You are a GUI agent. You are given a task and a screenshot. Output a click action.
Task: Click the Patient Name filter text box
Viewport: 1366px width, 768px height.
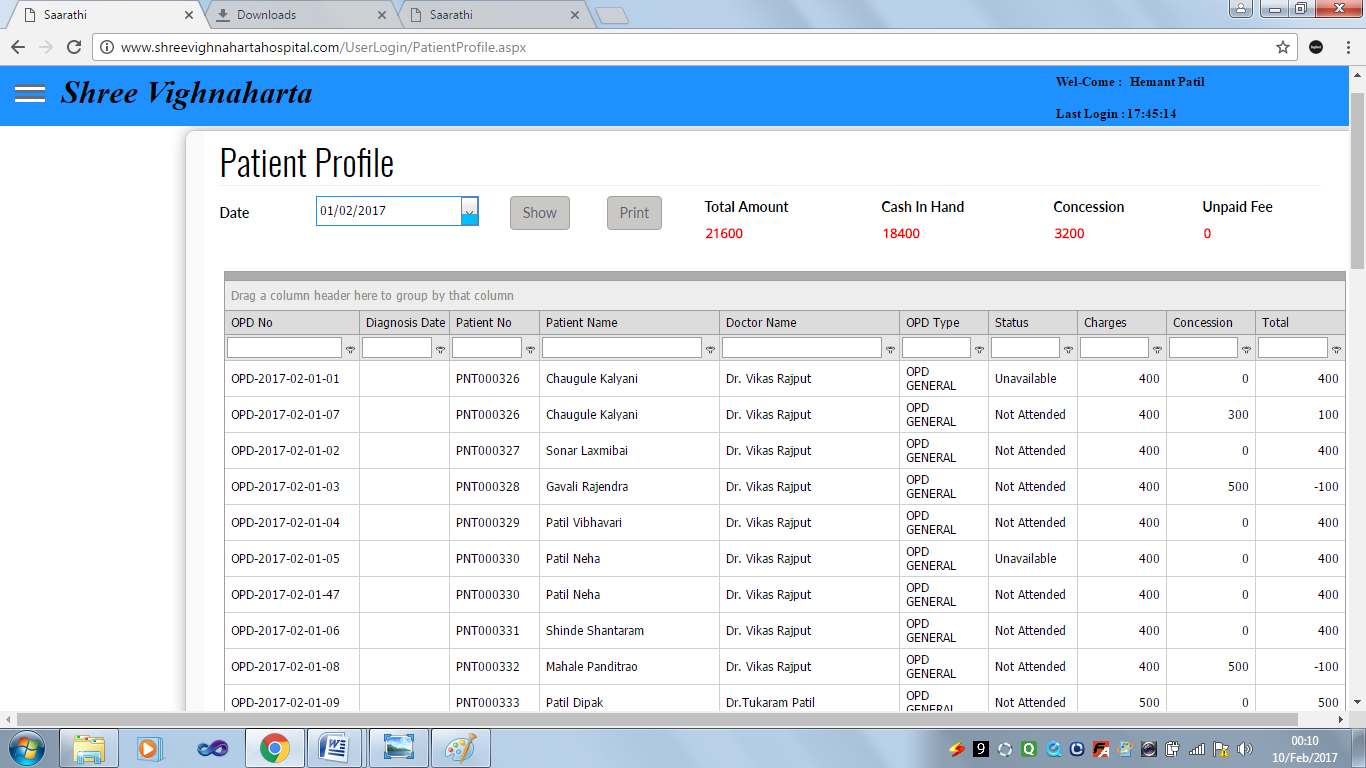[x=621, y=348]
